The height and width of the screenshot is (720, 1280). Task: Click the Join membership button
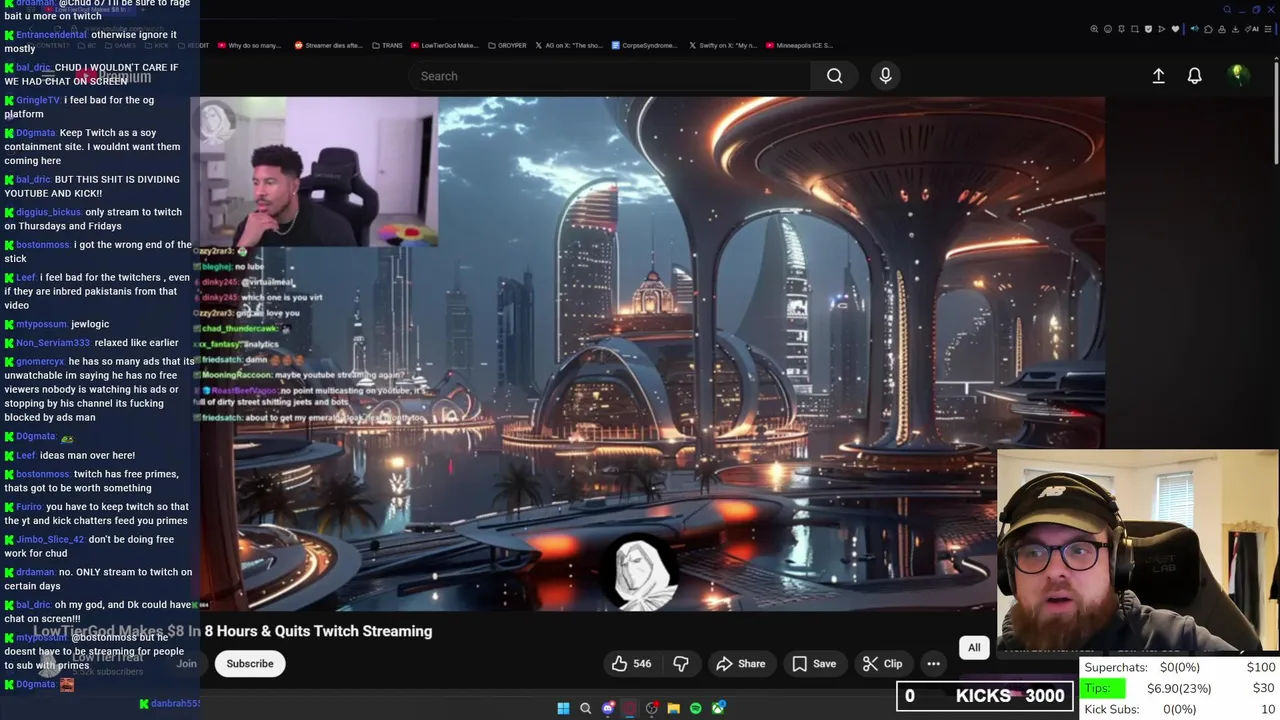(x=187, y=664)
